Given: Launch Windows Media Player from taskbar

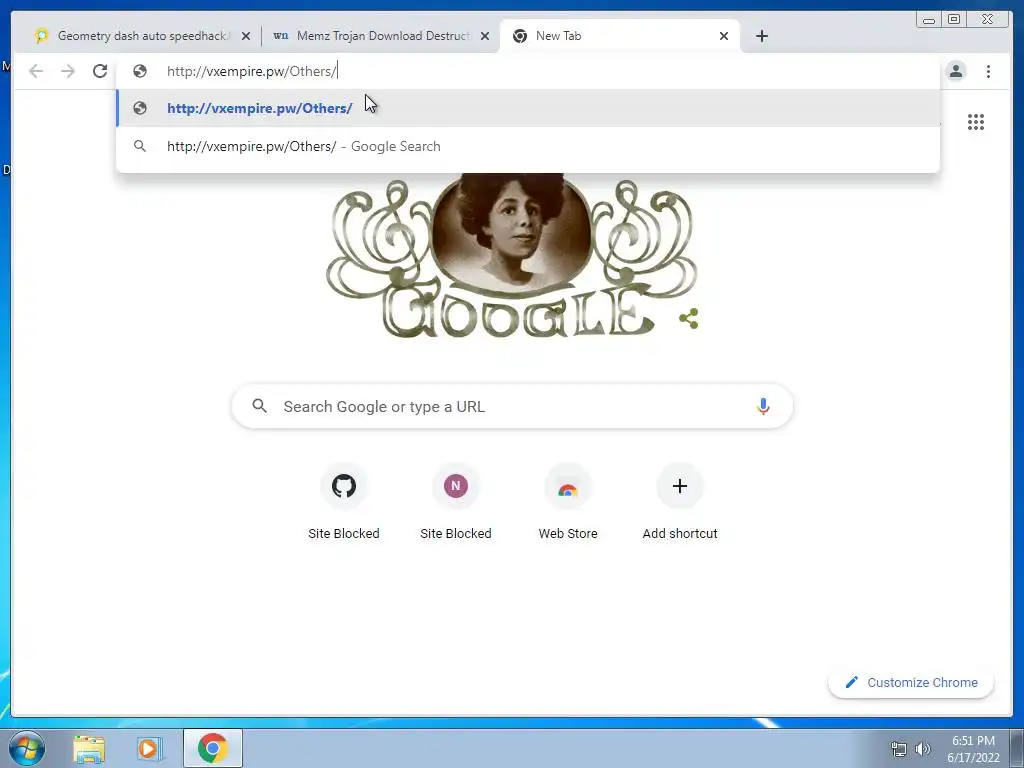Looking at the screenshot, I should (x=149, y=749).
